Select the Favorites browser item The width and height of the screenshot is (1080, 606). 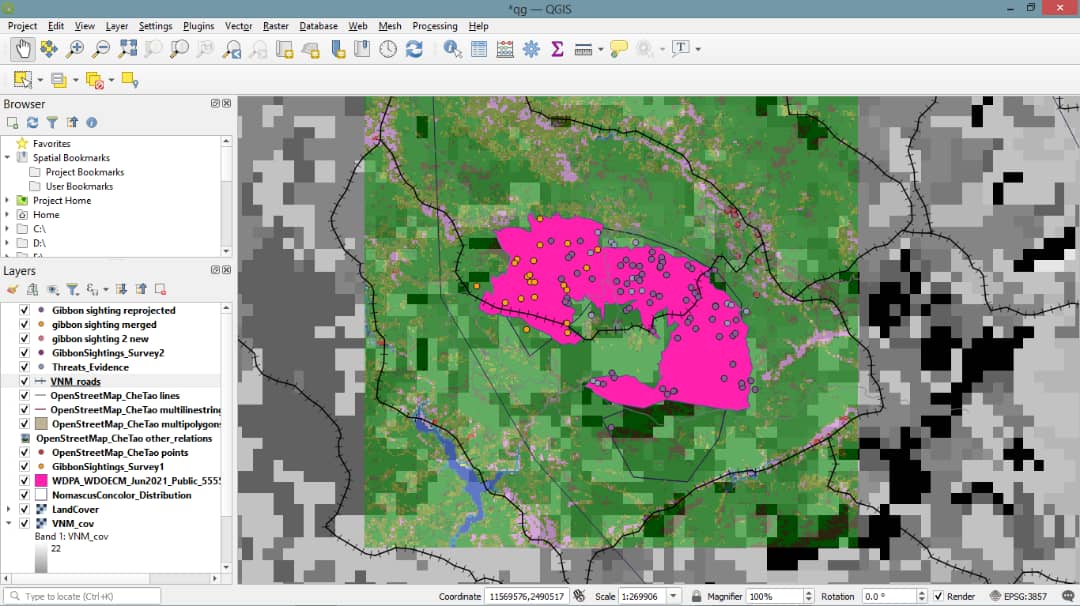coord(52,143)
